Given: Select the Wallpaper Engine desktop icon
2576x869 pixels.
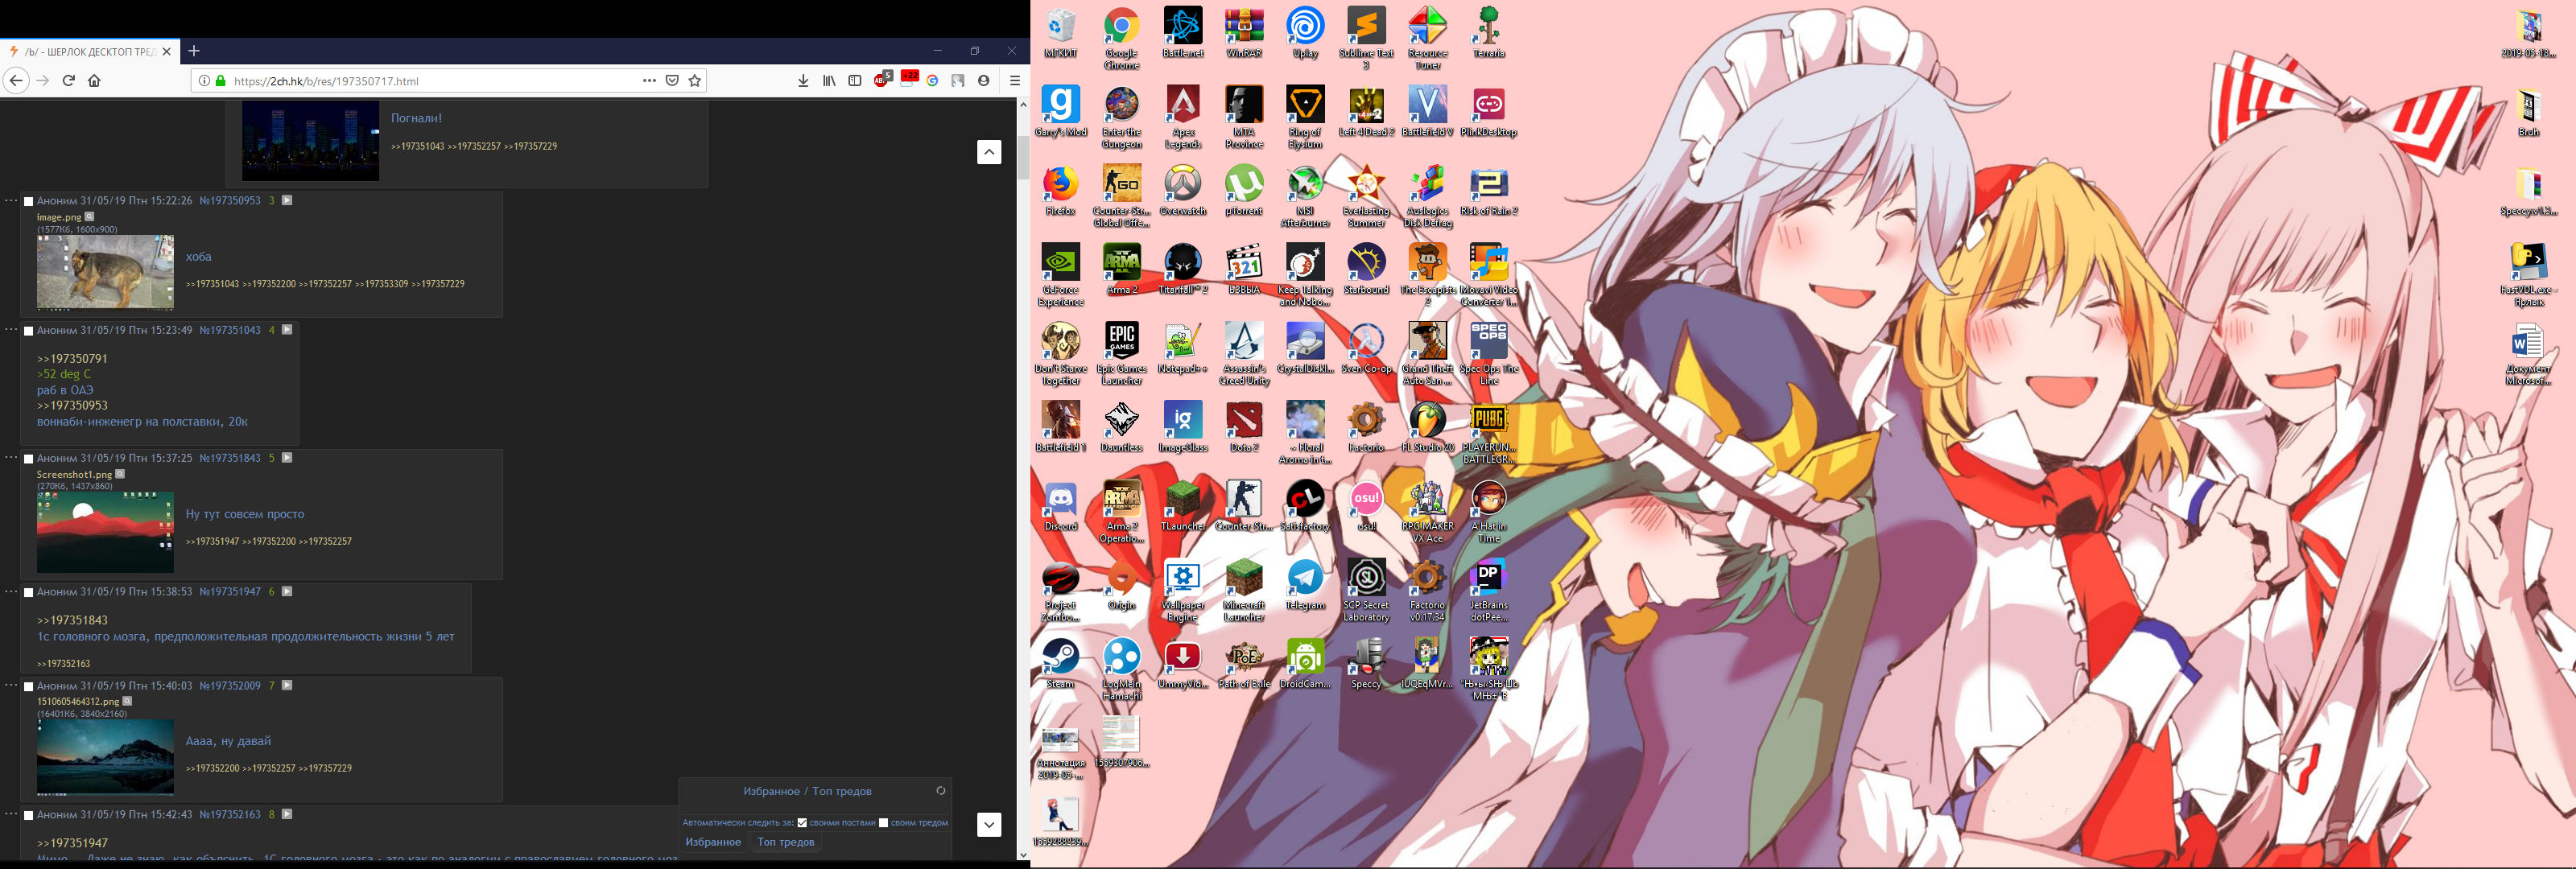Looking at the screenshot, I should [1183, 590].
